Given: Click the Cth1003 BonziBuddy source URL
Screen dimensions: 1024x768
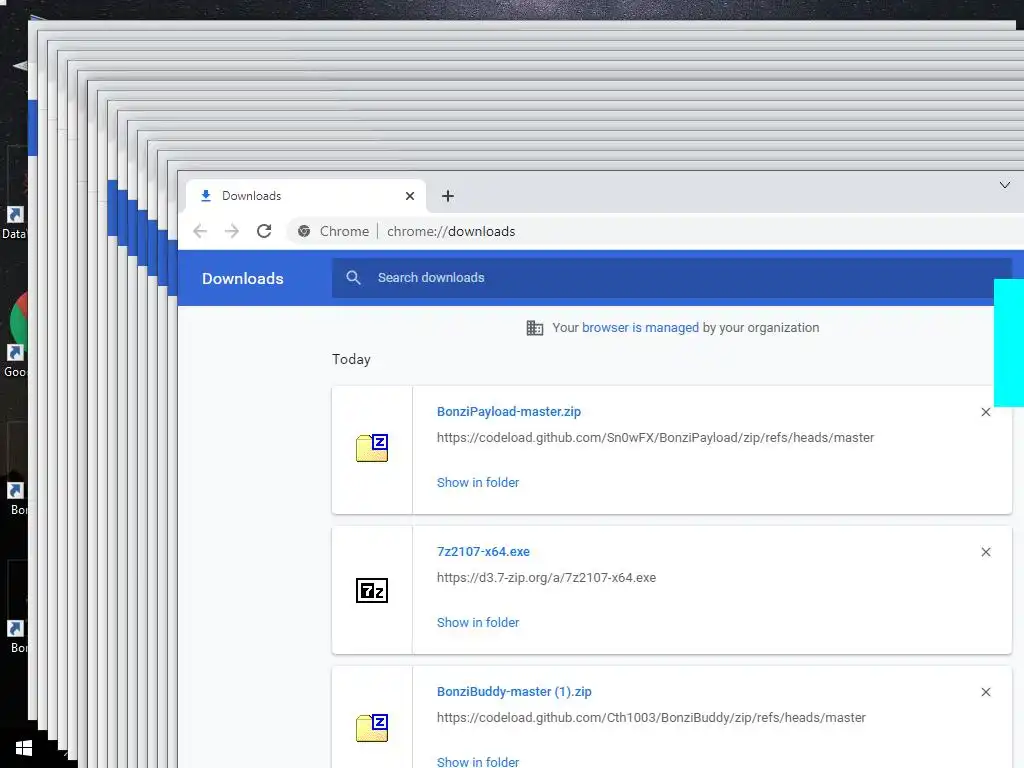Looking at the screenshot, I should pyautogui.click(x=651, y=718).
